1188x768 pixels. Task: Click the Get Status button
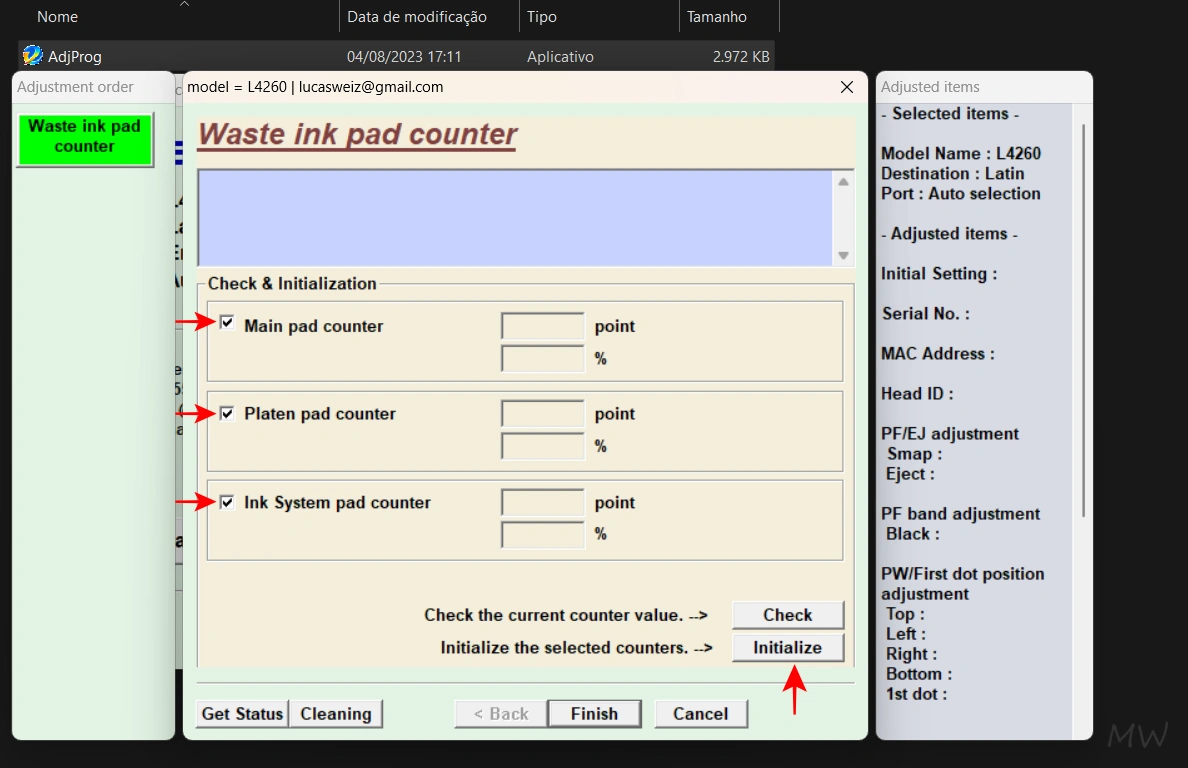pyautogui.click(x=243, y=714)
